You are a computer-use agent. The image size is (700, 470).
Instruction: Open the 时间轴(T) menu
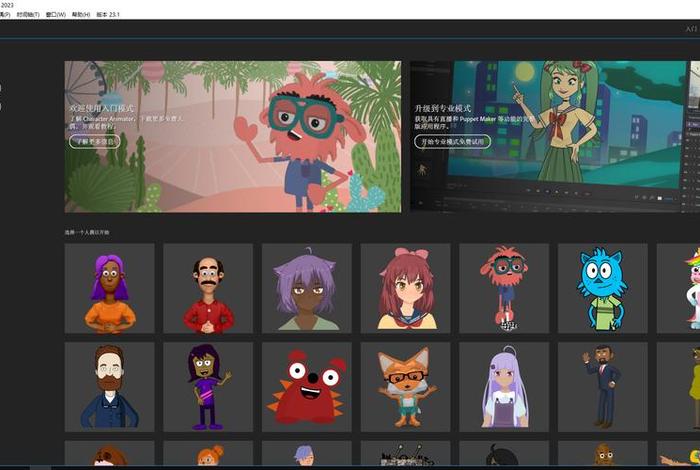click(x=28, y=14)
